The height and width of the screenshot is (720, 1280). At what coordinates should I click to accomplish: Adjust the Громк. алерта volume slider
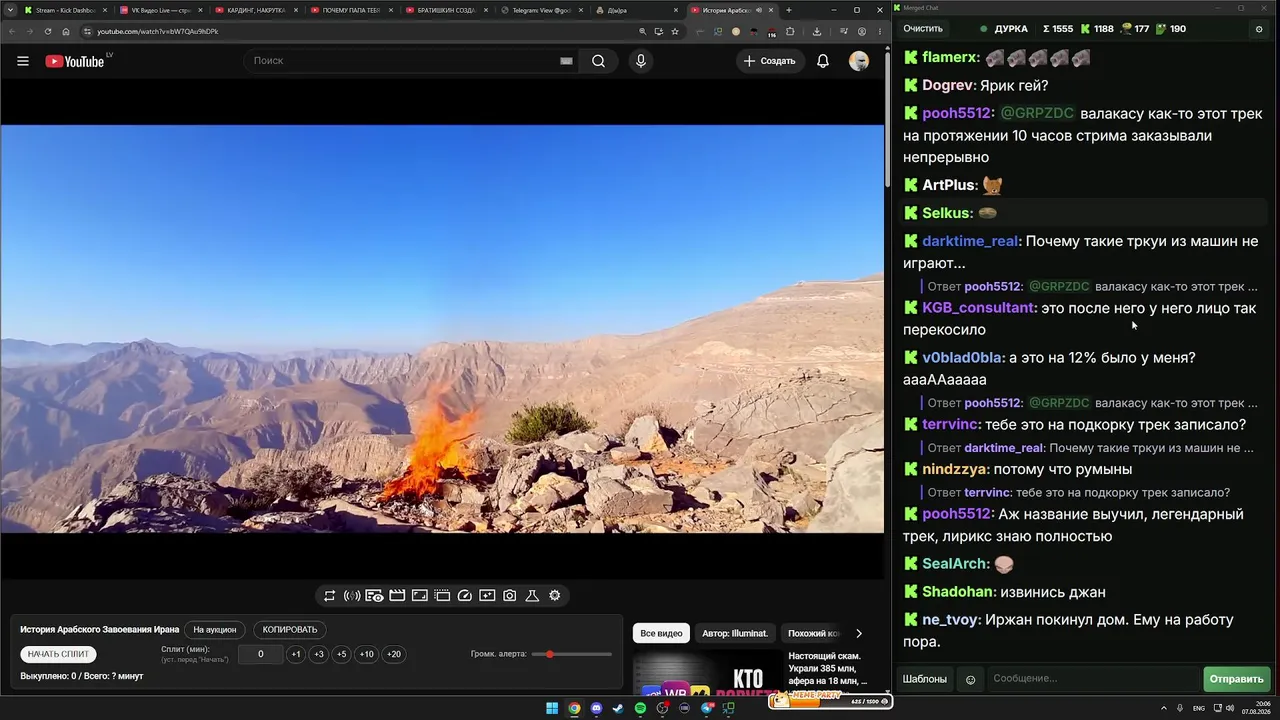(572, 654)
